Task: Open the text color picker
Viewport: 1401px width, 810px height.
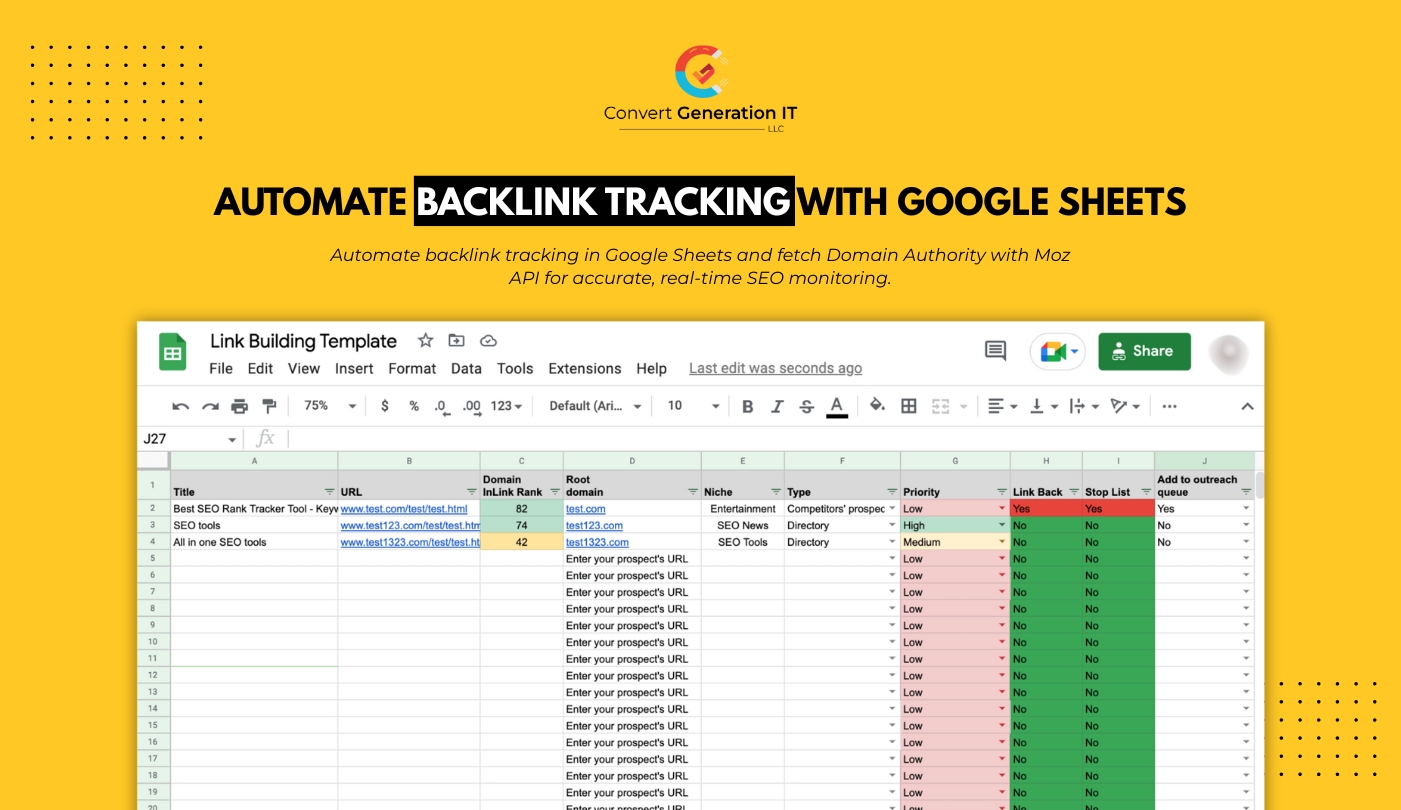Action: (836, 406)
